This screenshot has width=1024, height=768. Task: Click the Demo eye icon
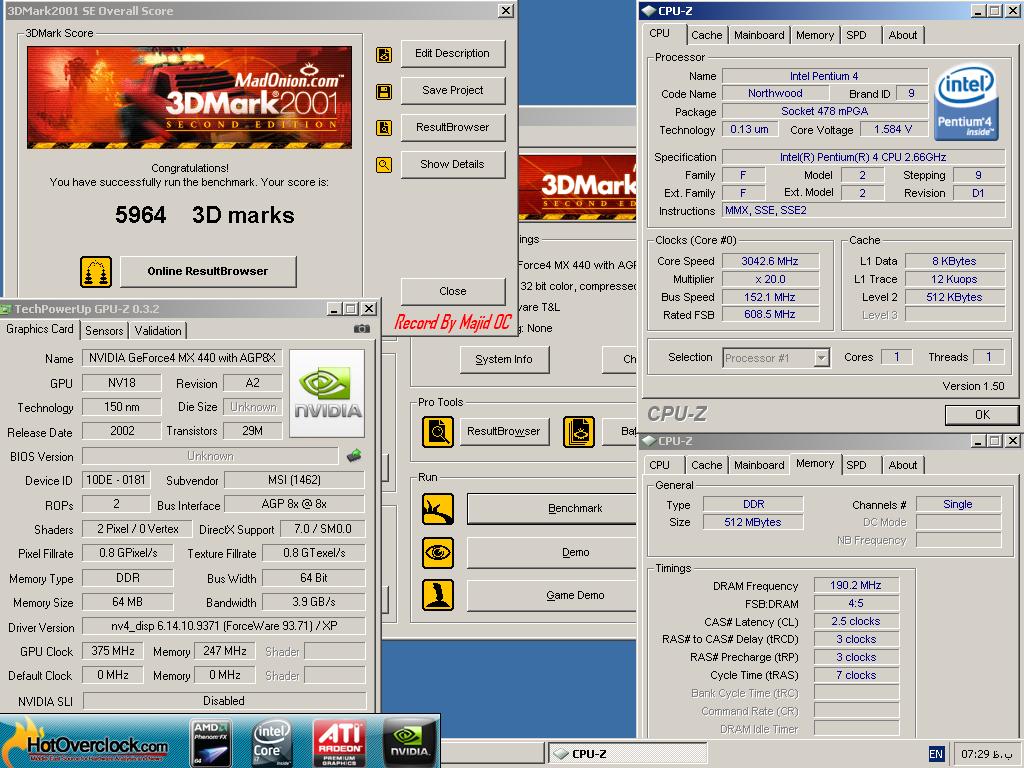coord(438,552)
